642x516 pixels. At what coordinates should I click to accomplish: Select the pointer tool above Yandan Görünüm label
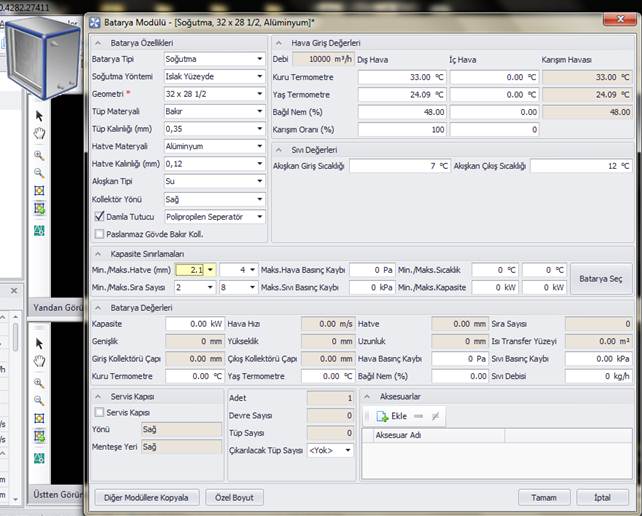coord(40,116)
